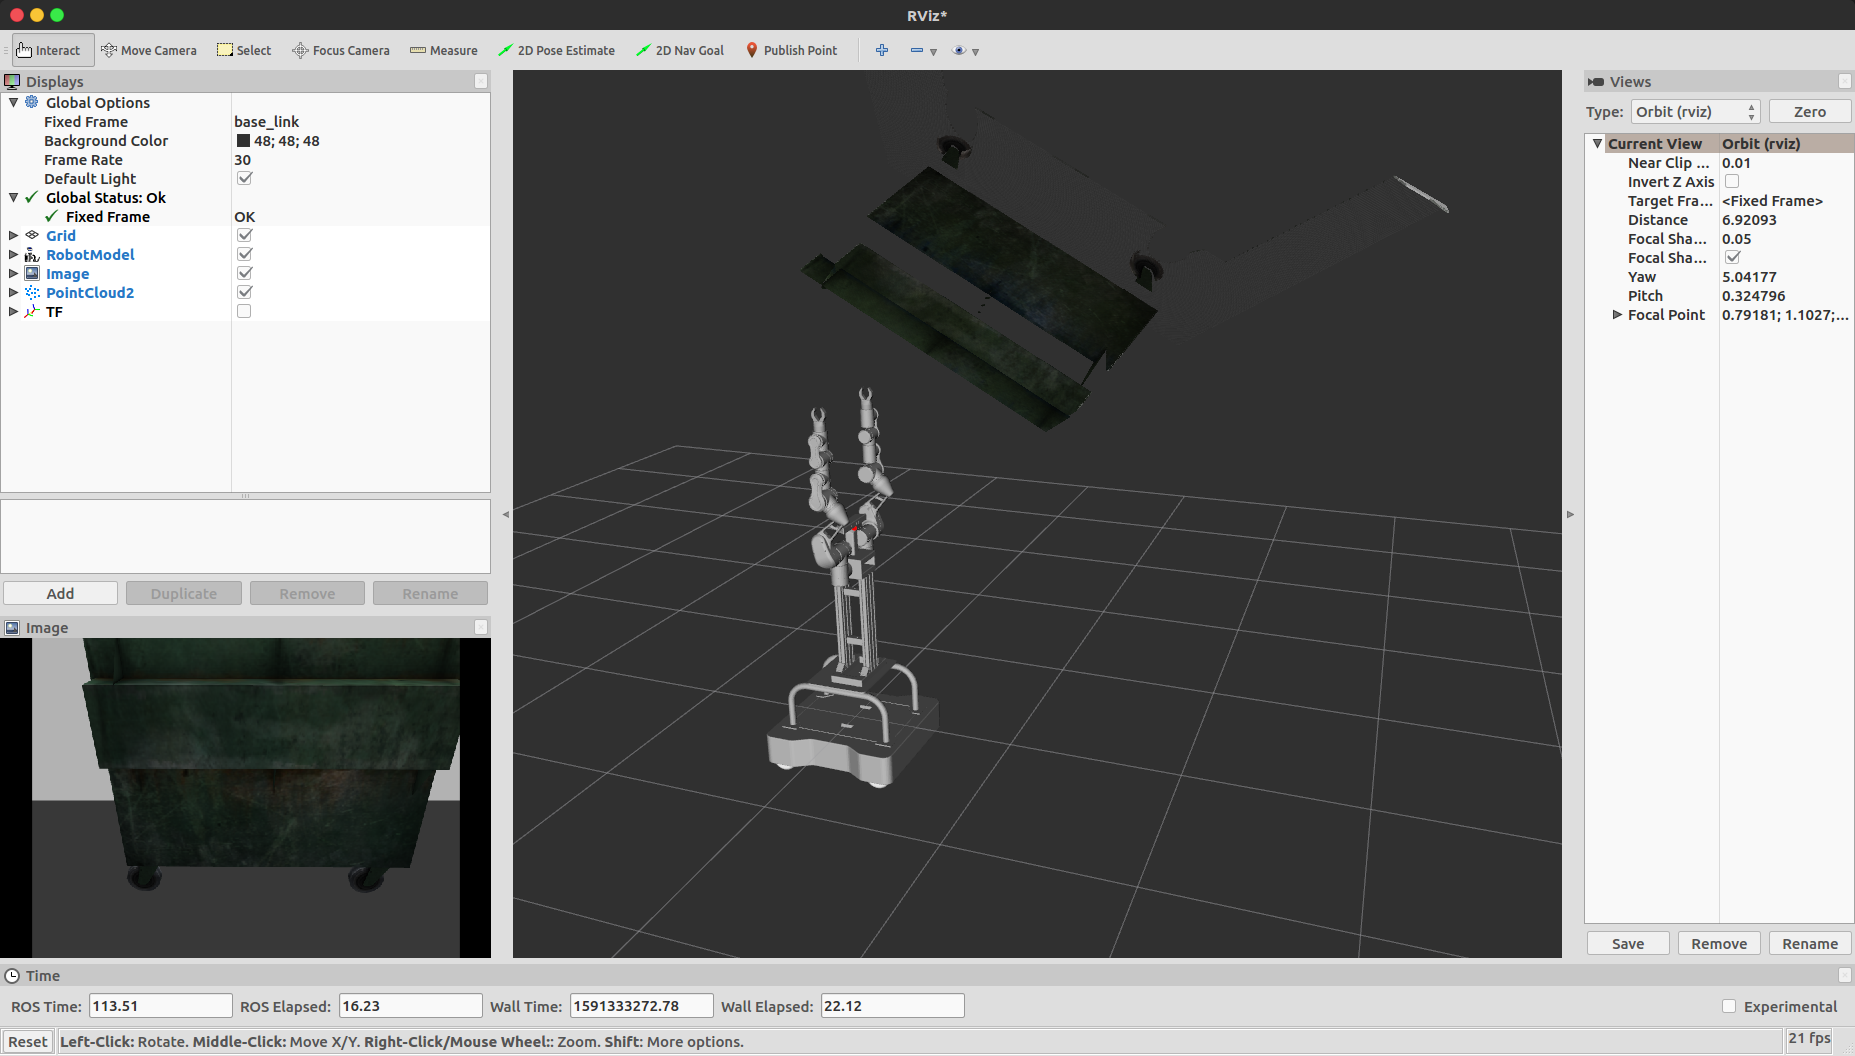Viewport: 1855px width, 1056px height.
Task: Collapse the Global Options tree node
Action: point(13,102)
